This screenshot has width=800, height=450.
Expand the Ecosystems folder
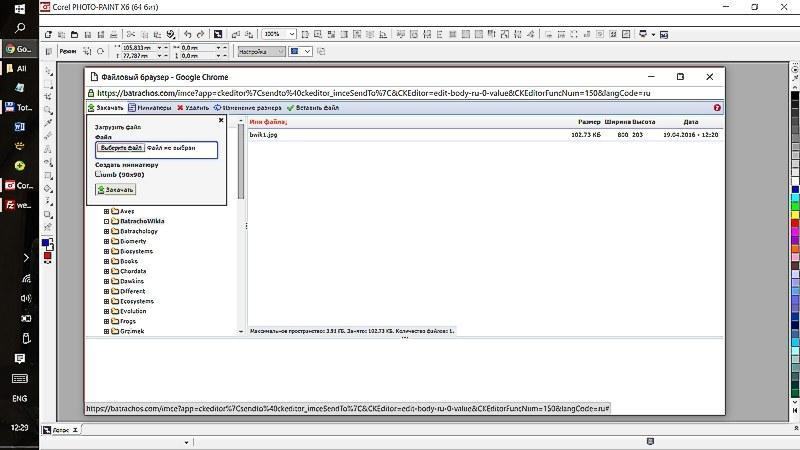pyautogui.click(x=106, y=301)
